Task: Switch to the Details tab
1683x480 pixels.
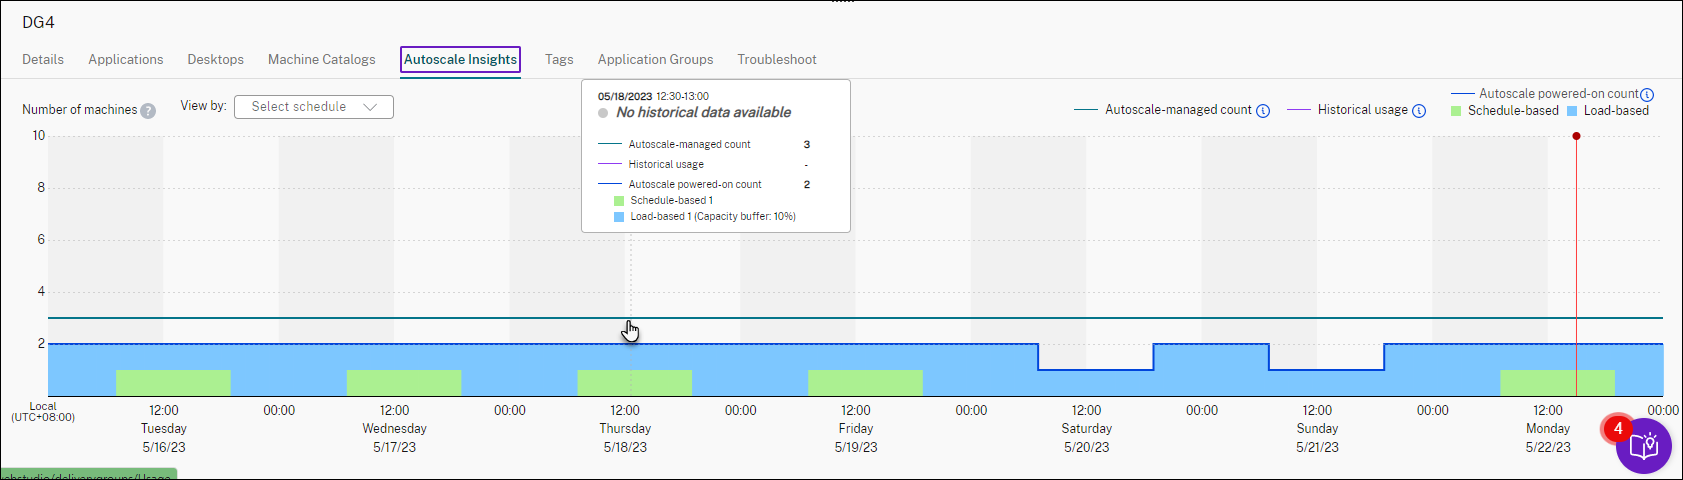Action: pos(43,60)
